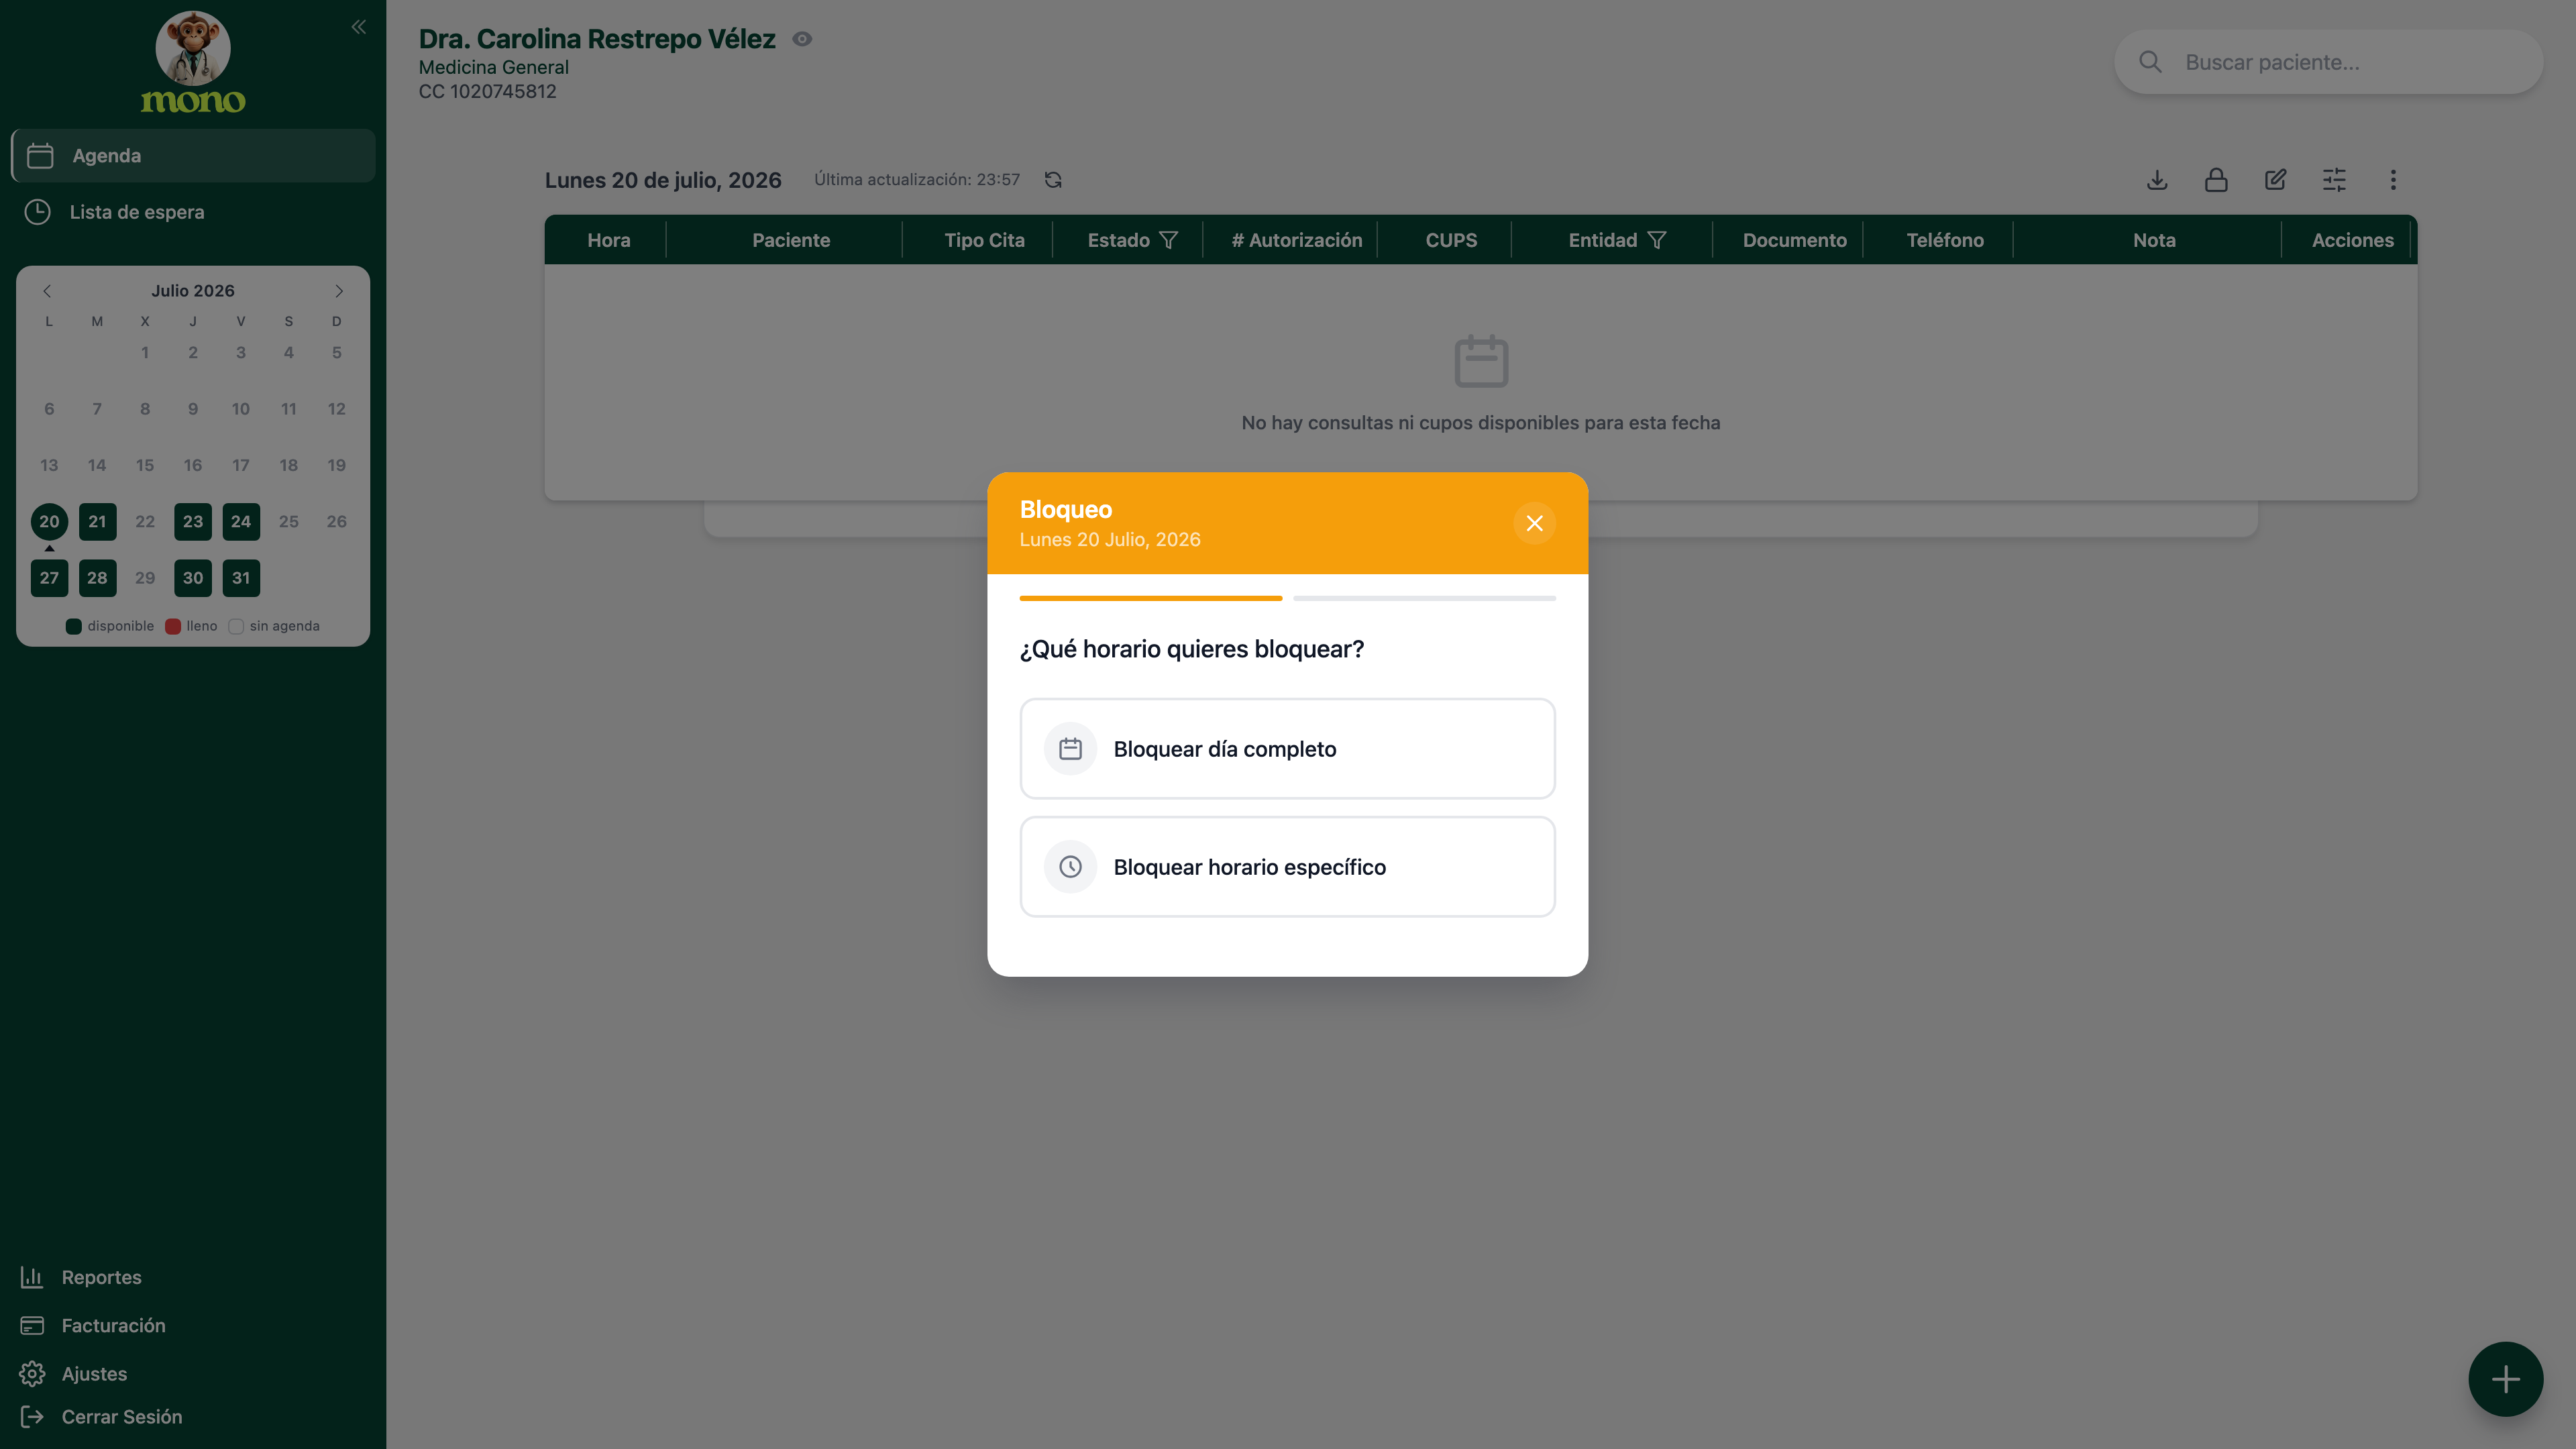The image size is (2576, 1449).
Task: Click the calendar icon in Bloquear día completo
Action: point(1070,749)
